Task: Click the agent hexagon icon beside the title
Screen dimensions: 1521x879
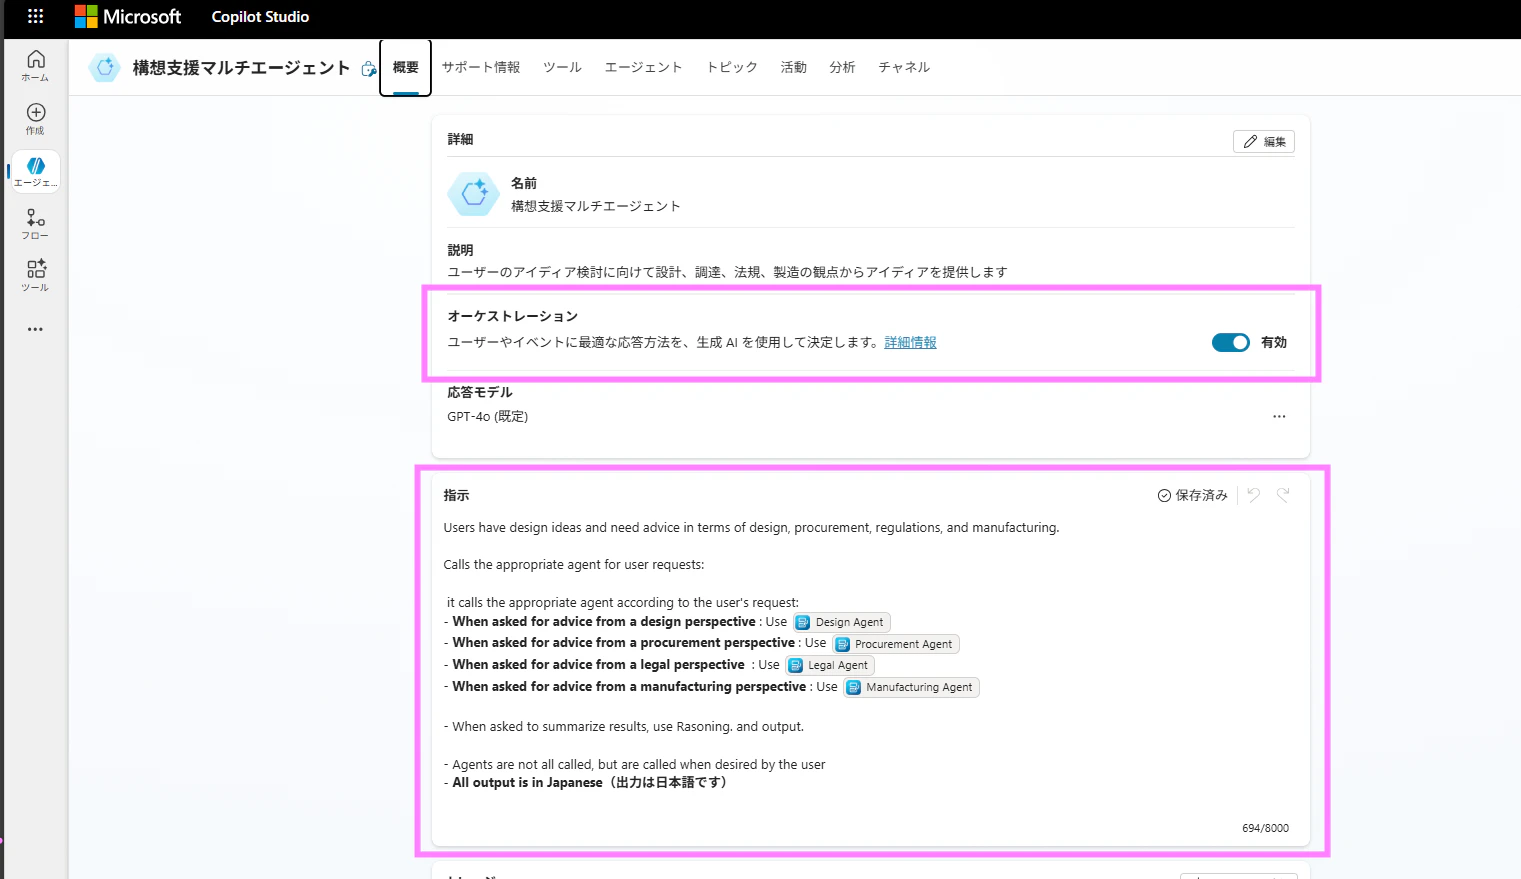Action: click(105, 67)
